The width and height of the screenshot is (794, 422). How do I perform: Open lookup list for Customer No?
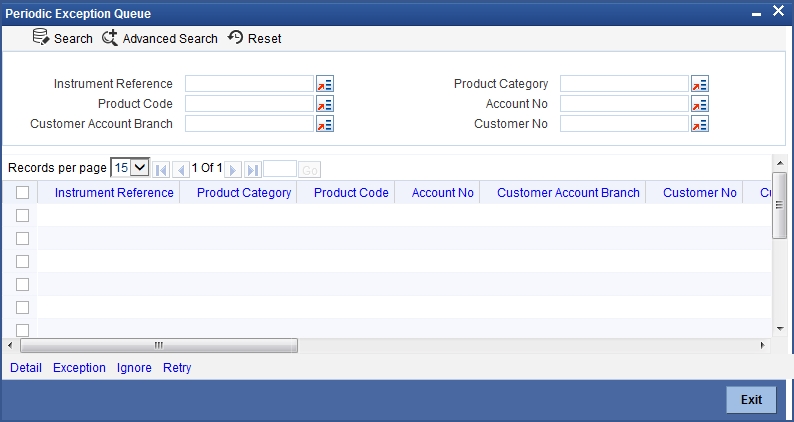tap(700, 124)
